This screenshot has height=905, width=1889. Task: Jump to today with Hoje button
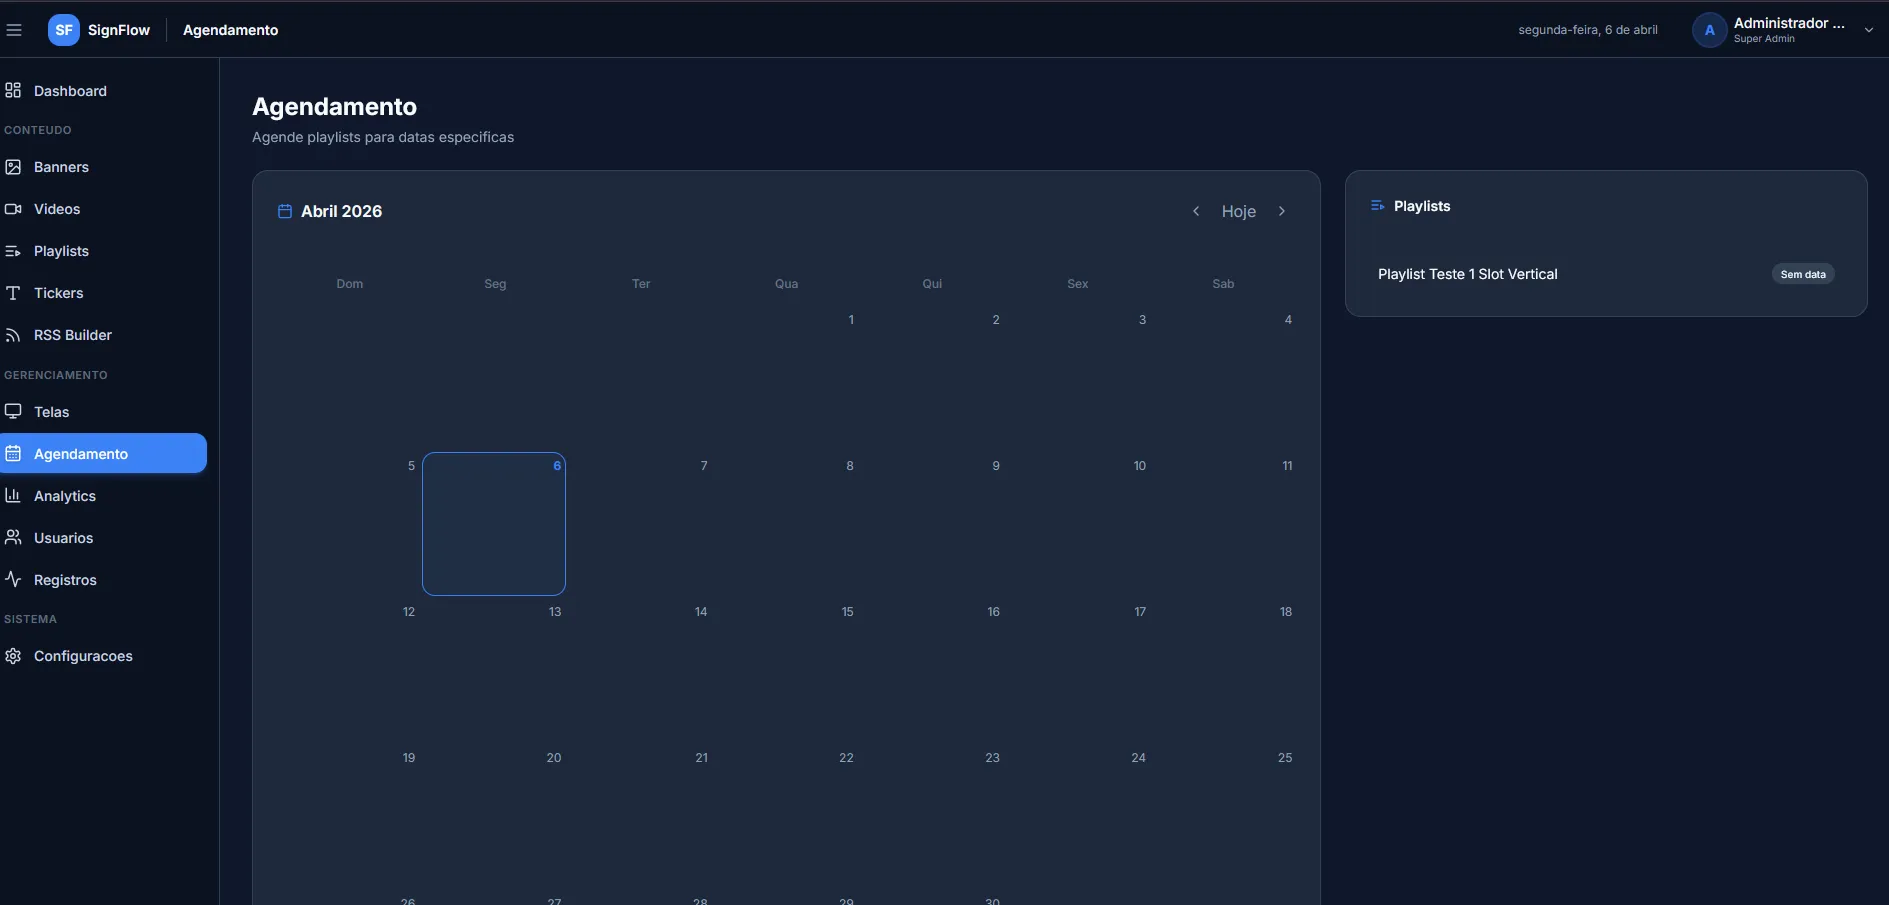click(x=1239, y=211)
